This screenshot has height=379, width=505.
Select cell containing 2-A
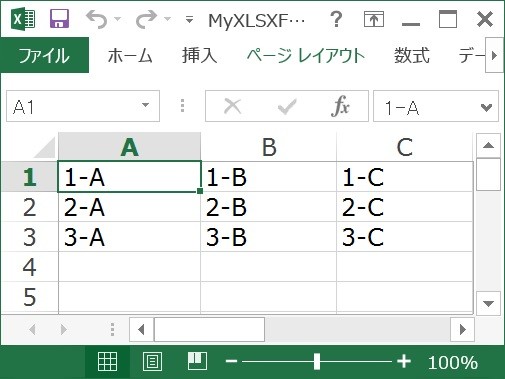[129, 207]
